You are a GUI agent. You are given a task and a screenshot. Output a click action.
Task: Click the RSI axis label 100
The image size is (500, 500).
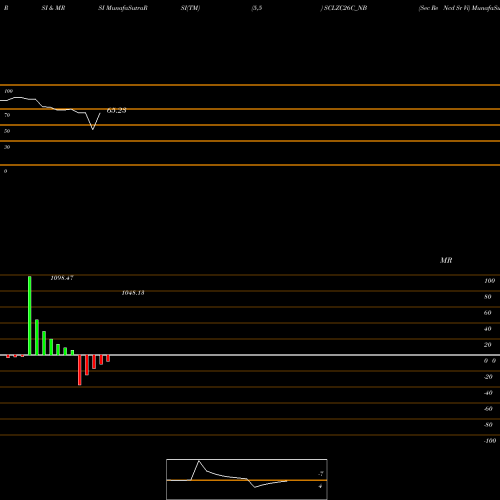pyautogui.click(x=8, y=91)
